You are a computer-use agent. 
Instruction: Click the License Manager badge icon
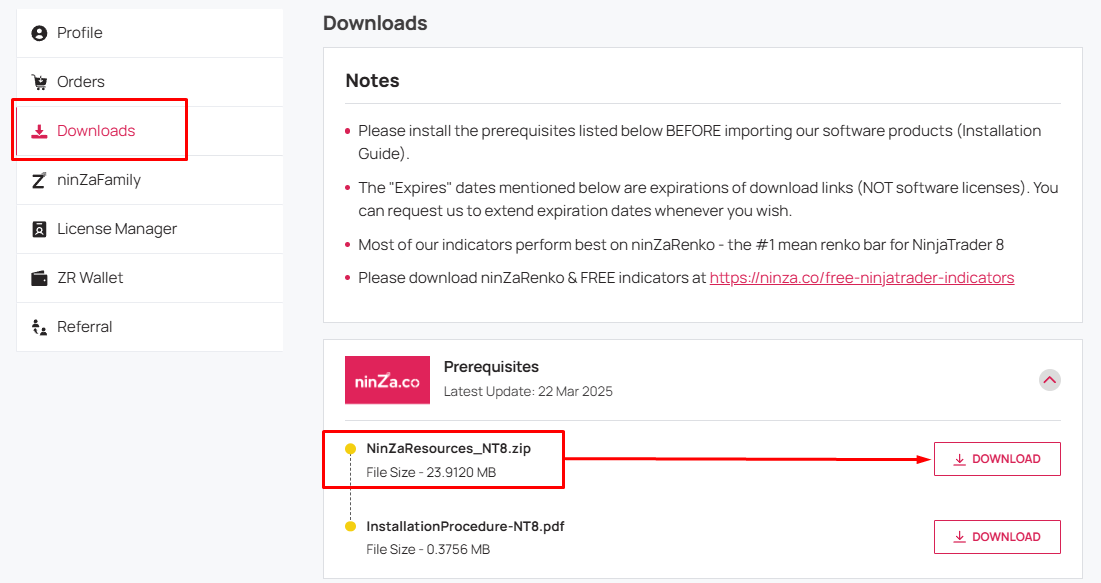coord(39,229)
